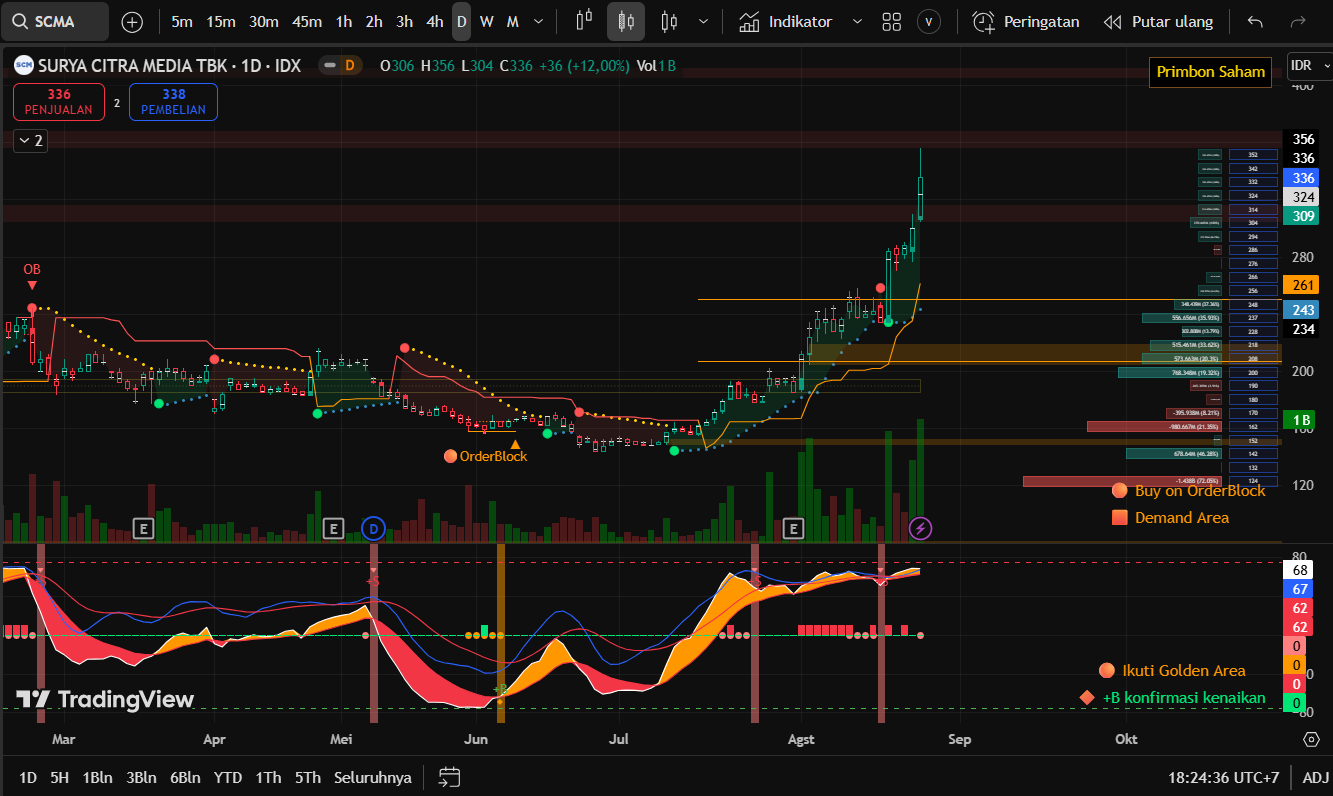Select the 5m timeframe
This screenshot has width=1333, height=796.
click(182, 21)
